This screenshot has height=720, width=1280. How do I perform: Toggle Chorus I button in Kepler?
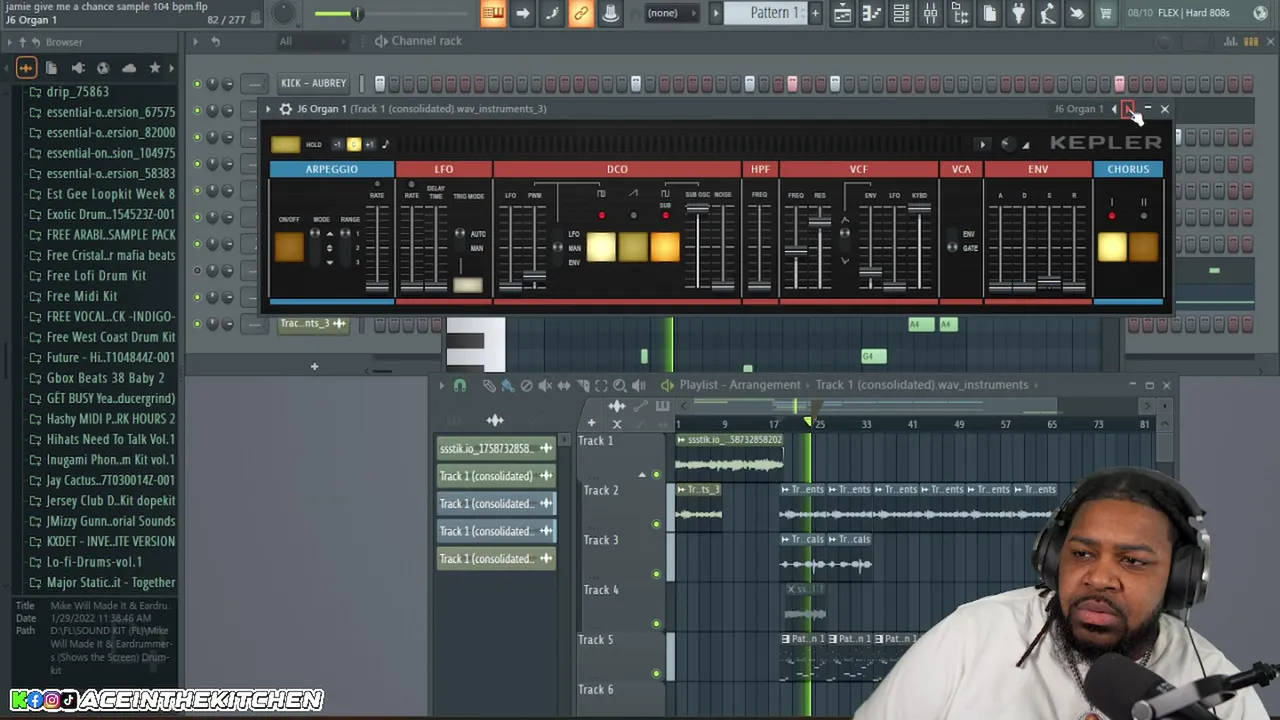coord(1112,246)
